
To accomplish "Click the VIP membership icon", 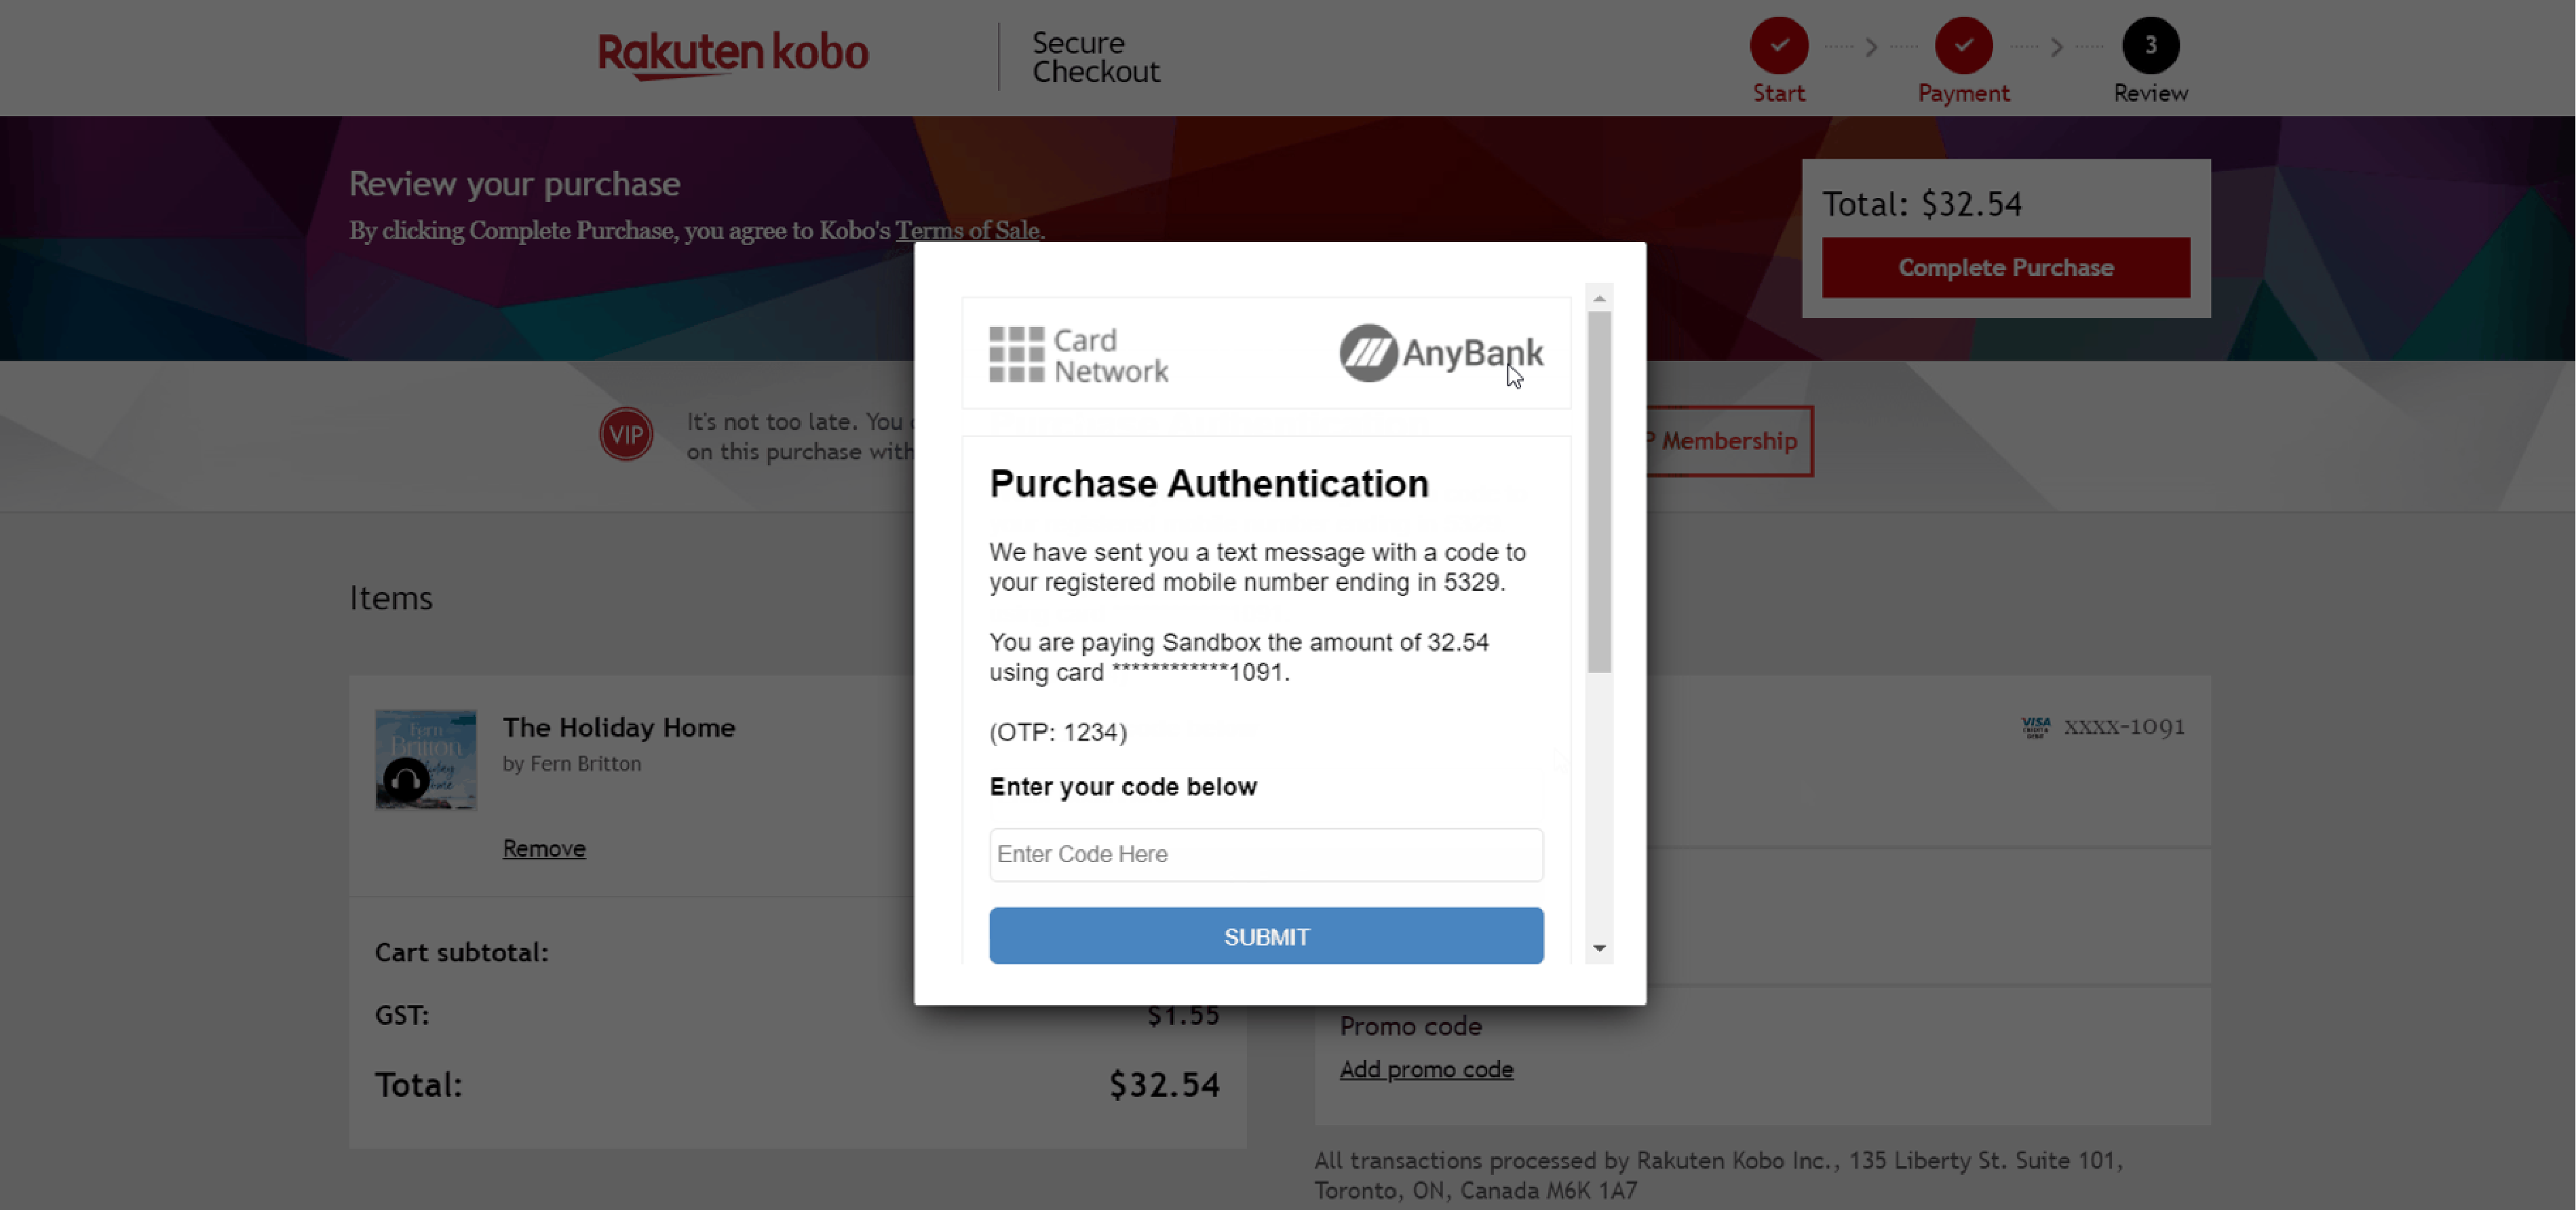I will coord(626,433).
